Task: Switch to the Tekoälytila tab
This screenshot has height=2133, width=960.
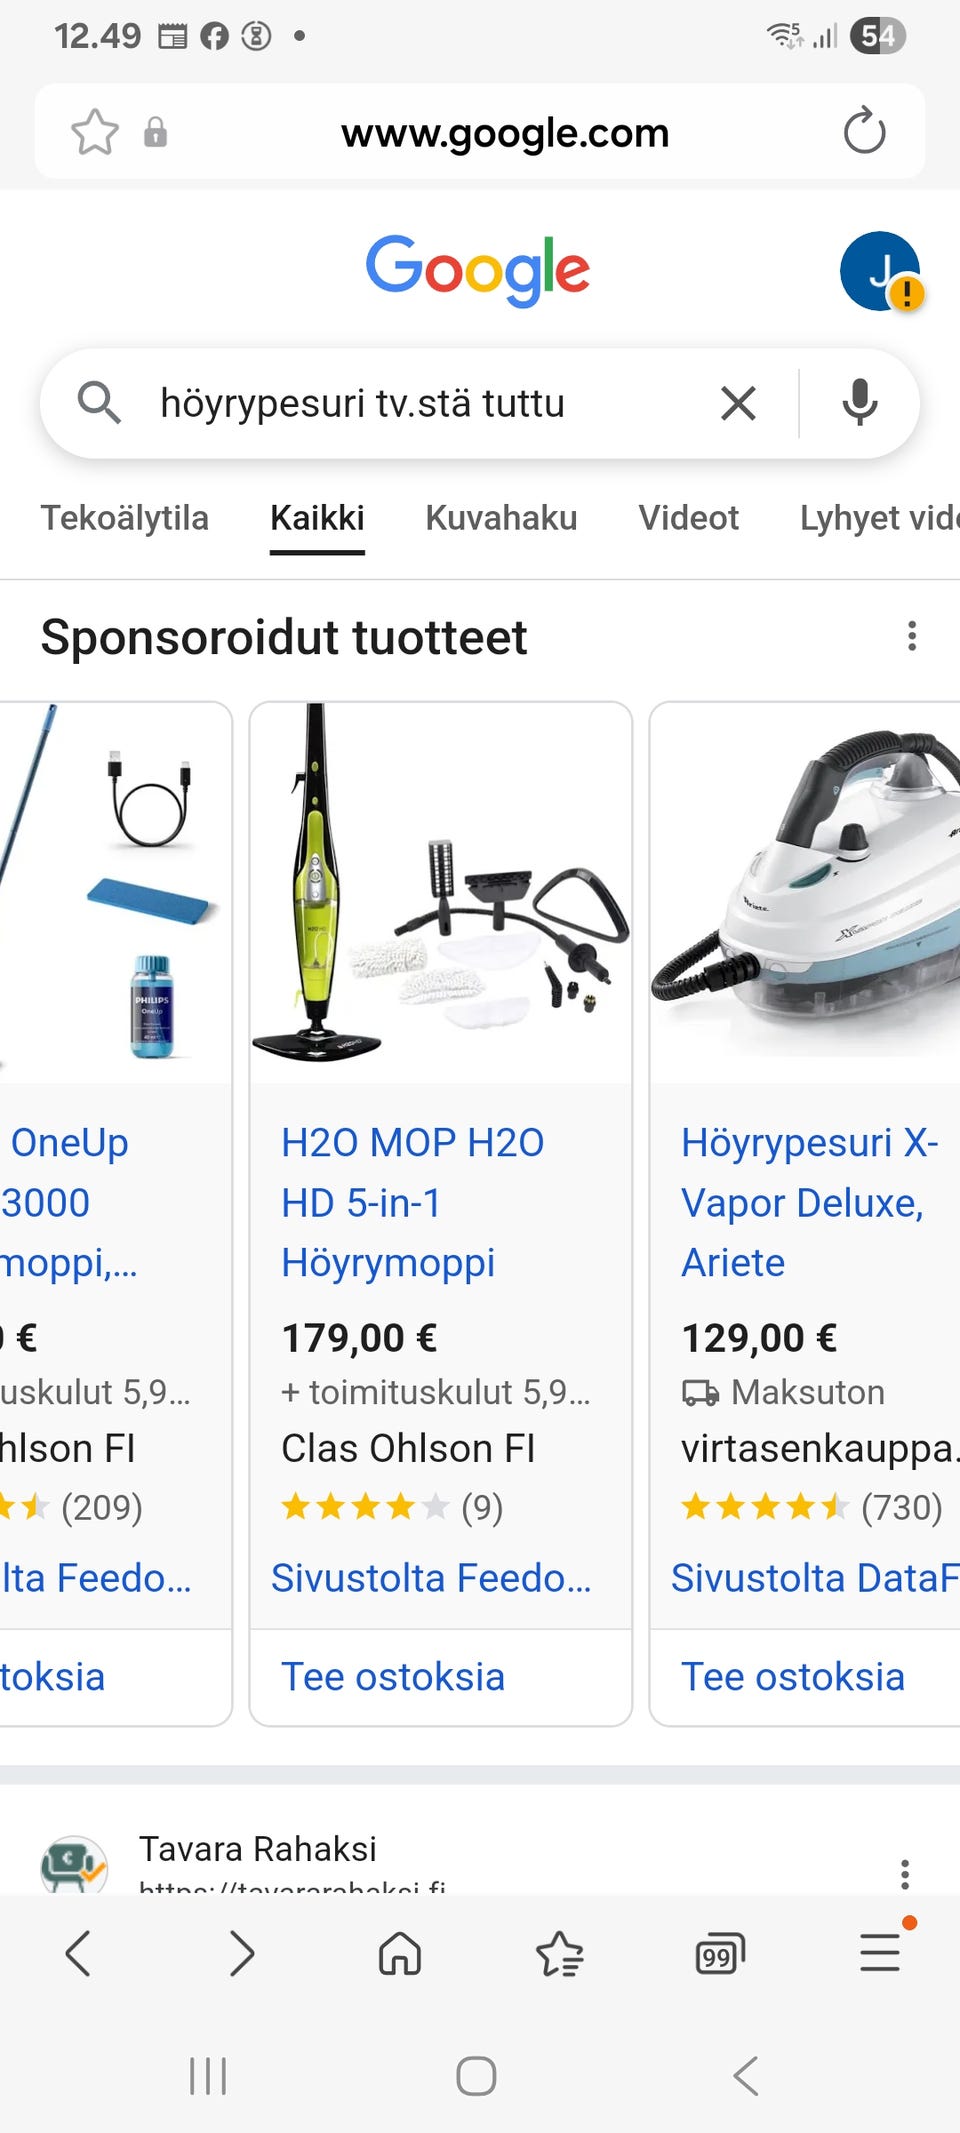Action: point(125,518)
